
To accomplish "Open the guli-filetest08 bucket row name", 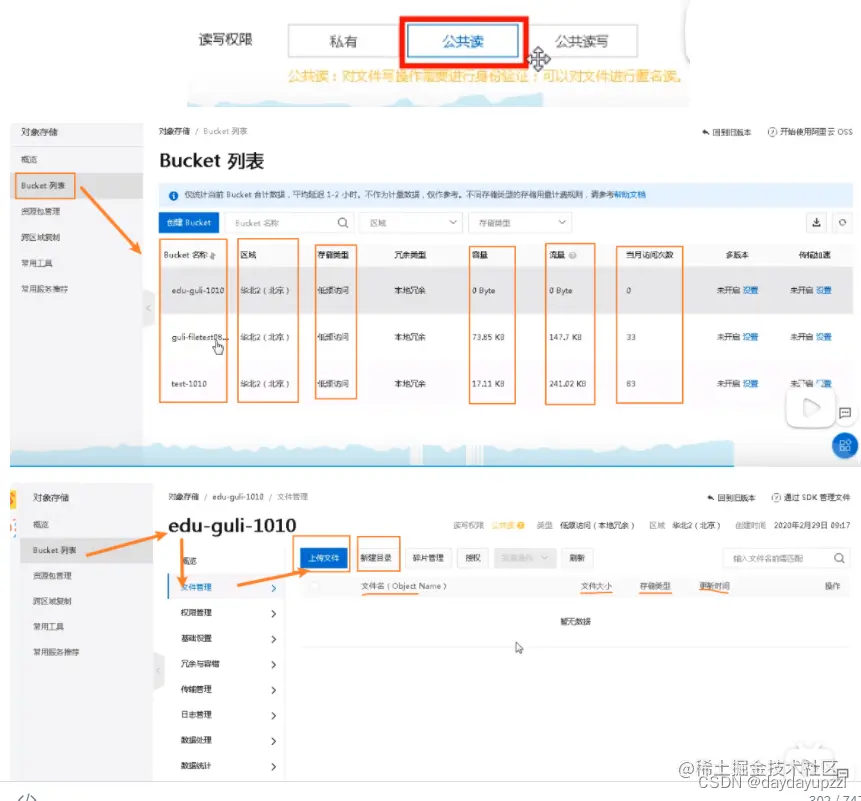I will click(x=199, y=337).
